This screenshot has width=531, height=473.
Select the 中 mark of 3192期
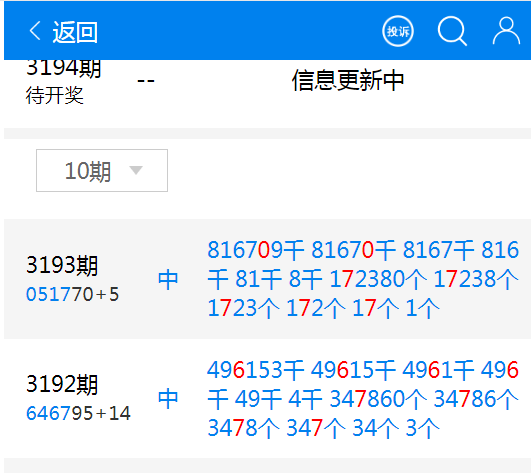pos(168,399)
